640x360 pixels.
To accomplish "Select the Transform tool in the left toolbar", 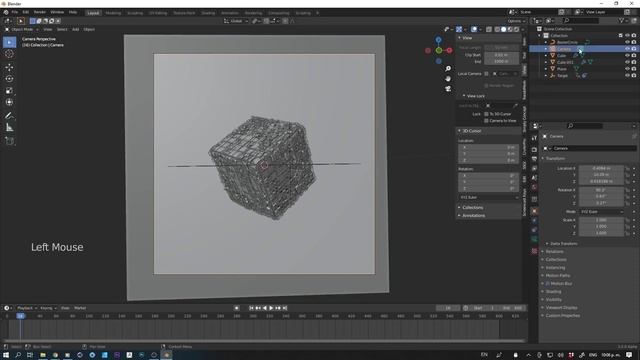I will point(9,102).
